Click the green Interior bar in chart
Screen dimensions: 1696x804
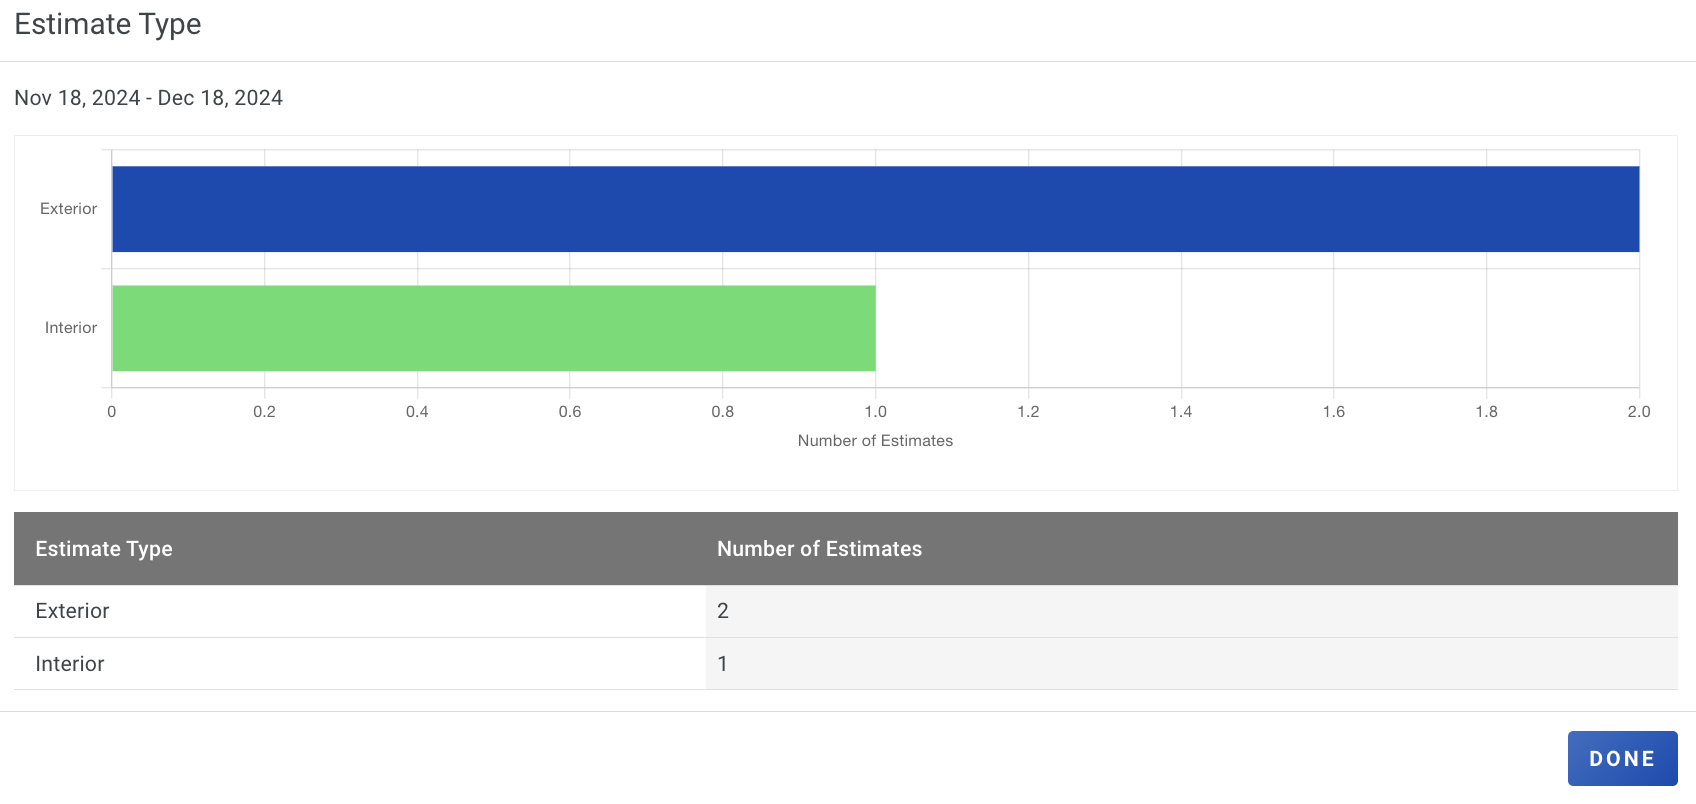(x=494, y=328)
